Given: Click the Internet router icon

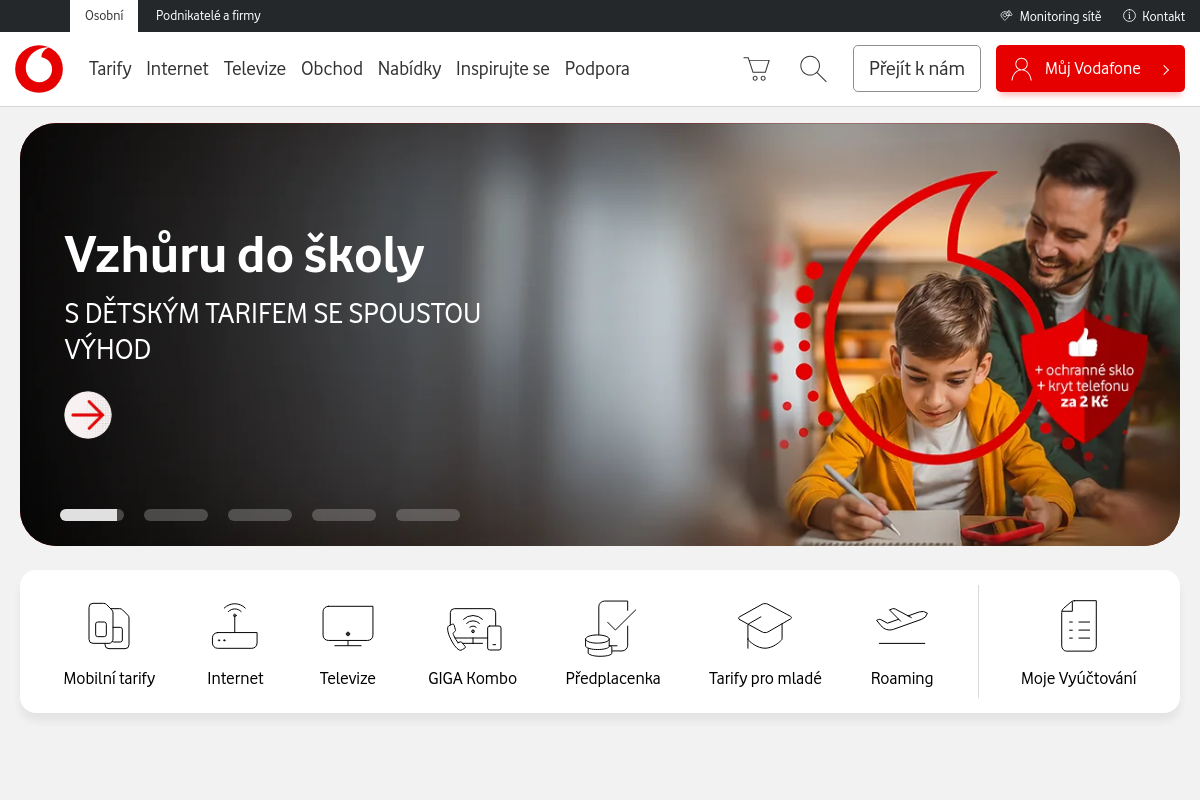Looking at the screenshot, I should click(x=235, y=626).
